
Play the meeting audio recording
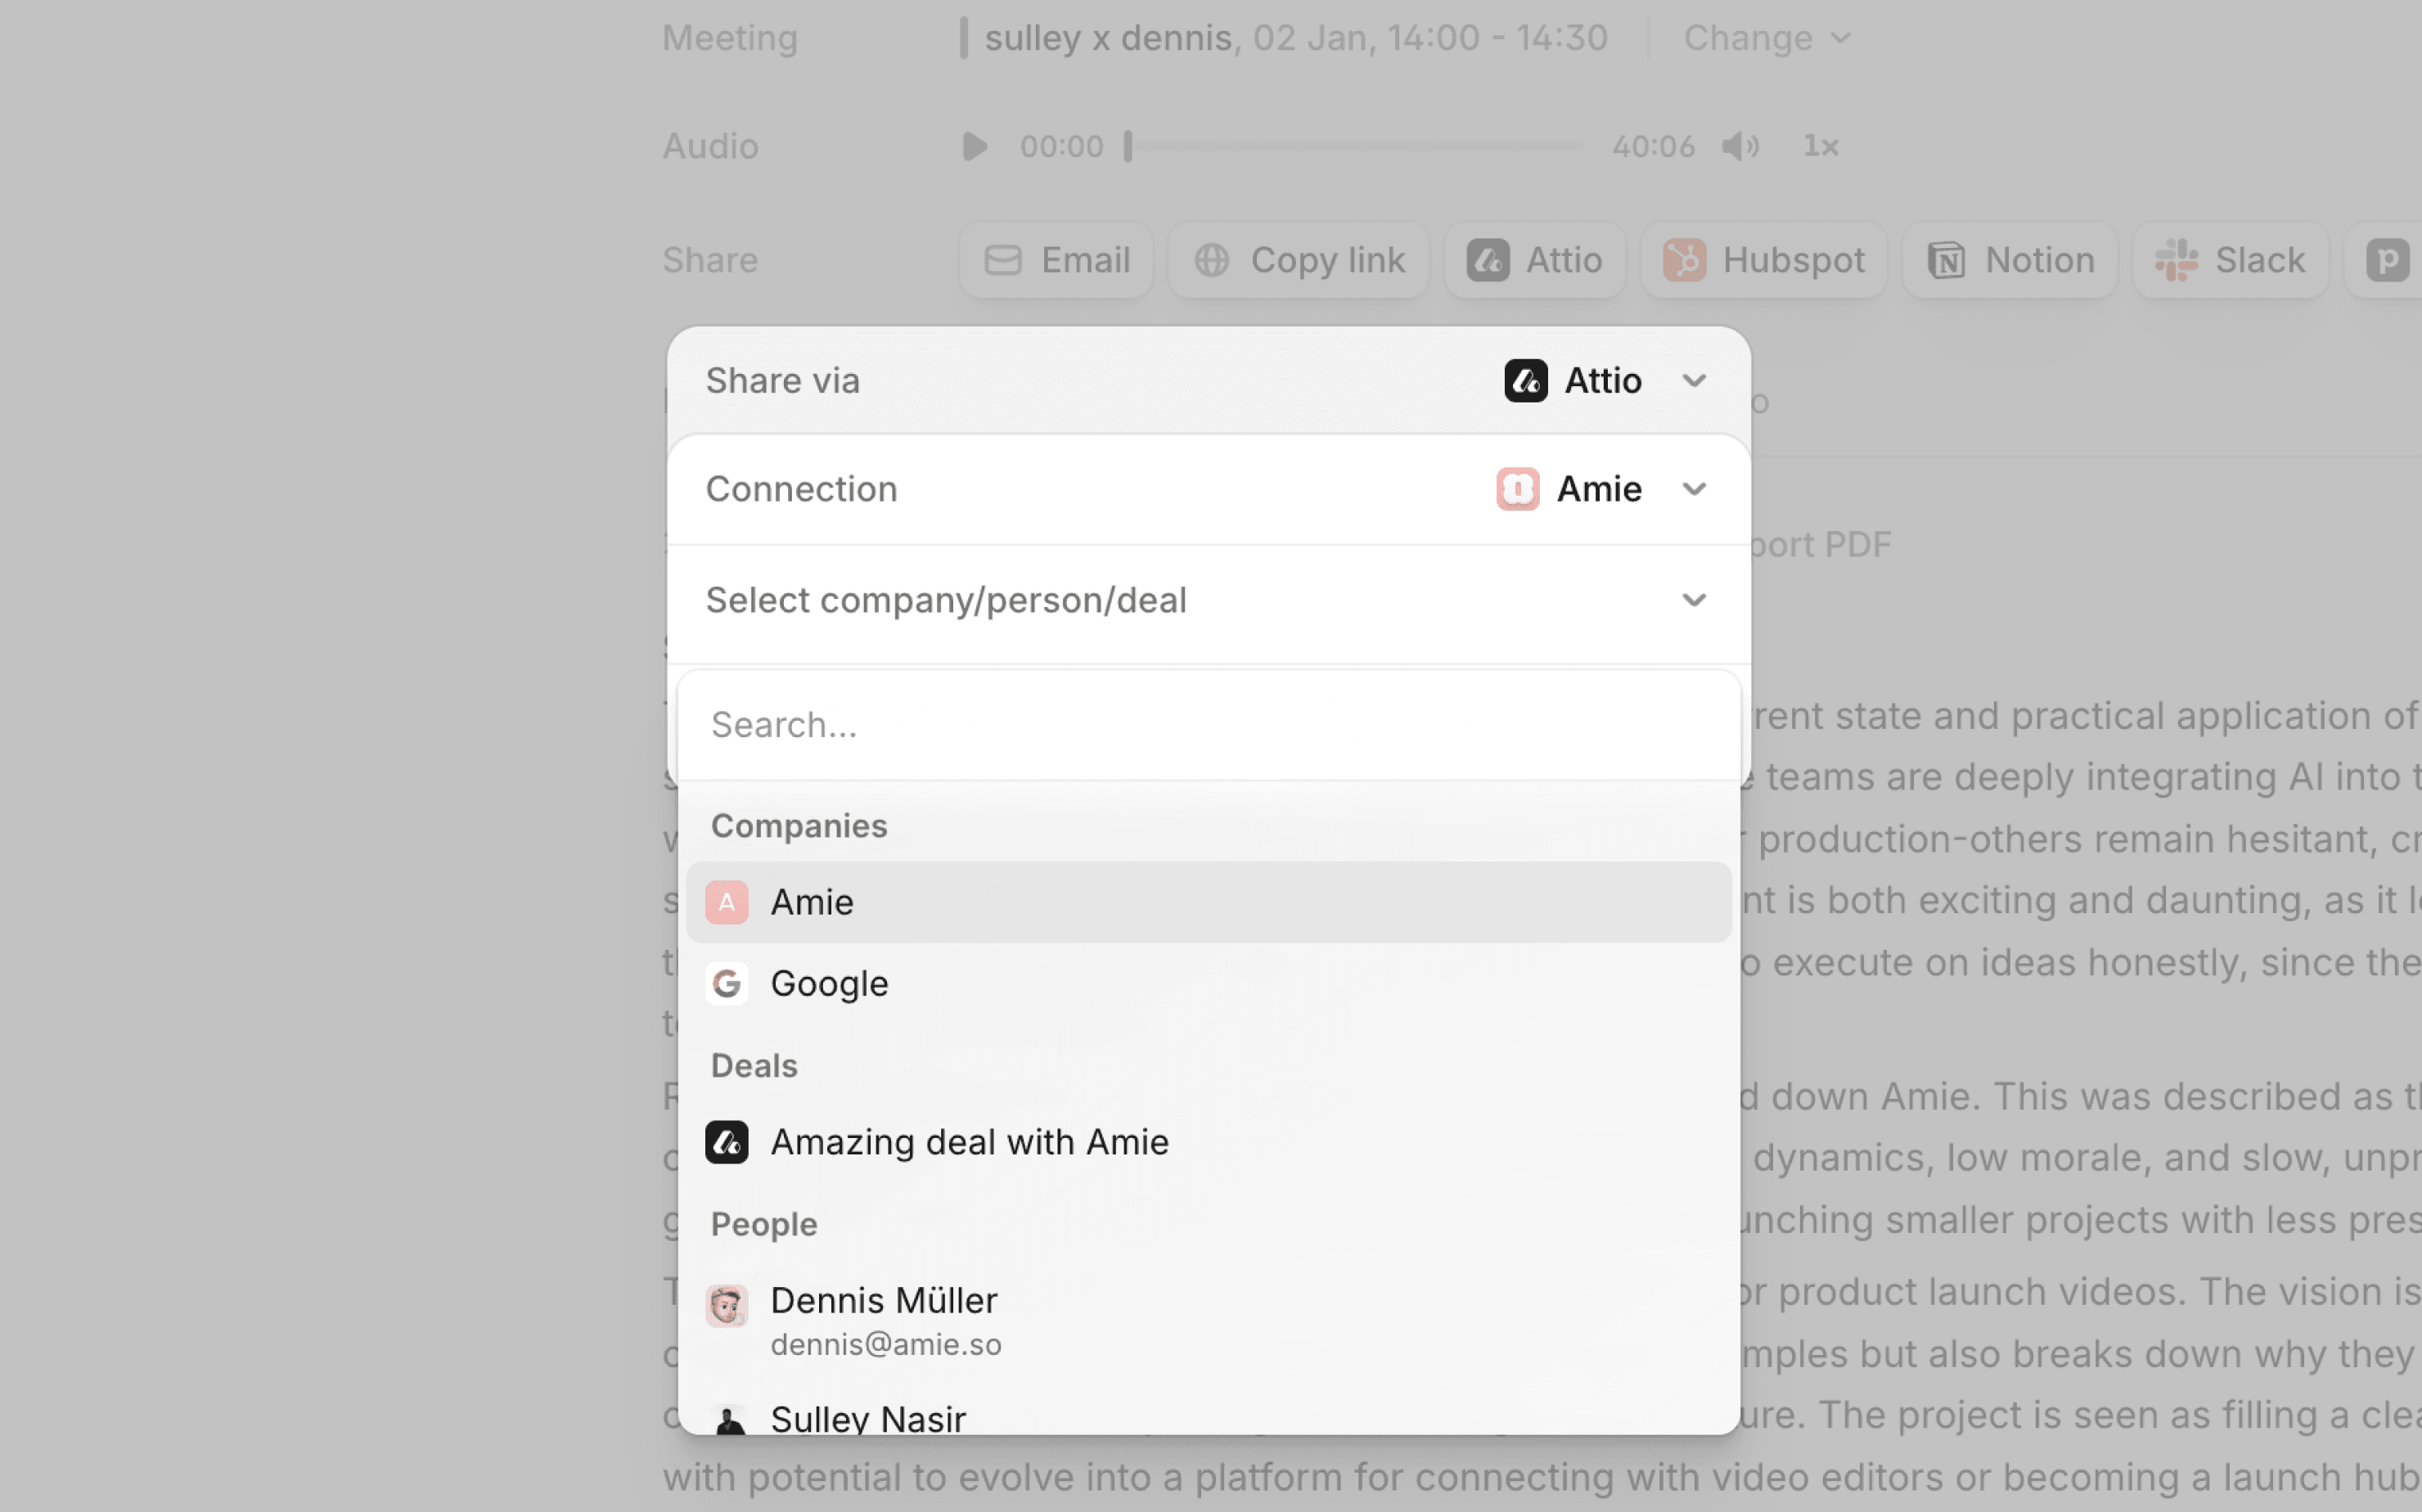point(974,147)
